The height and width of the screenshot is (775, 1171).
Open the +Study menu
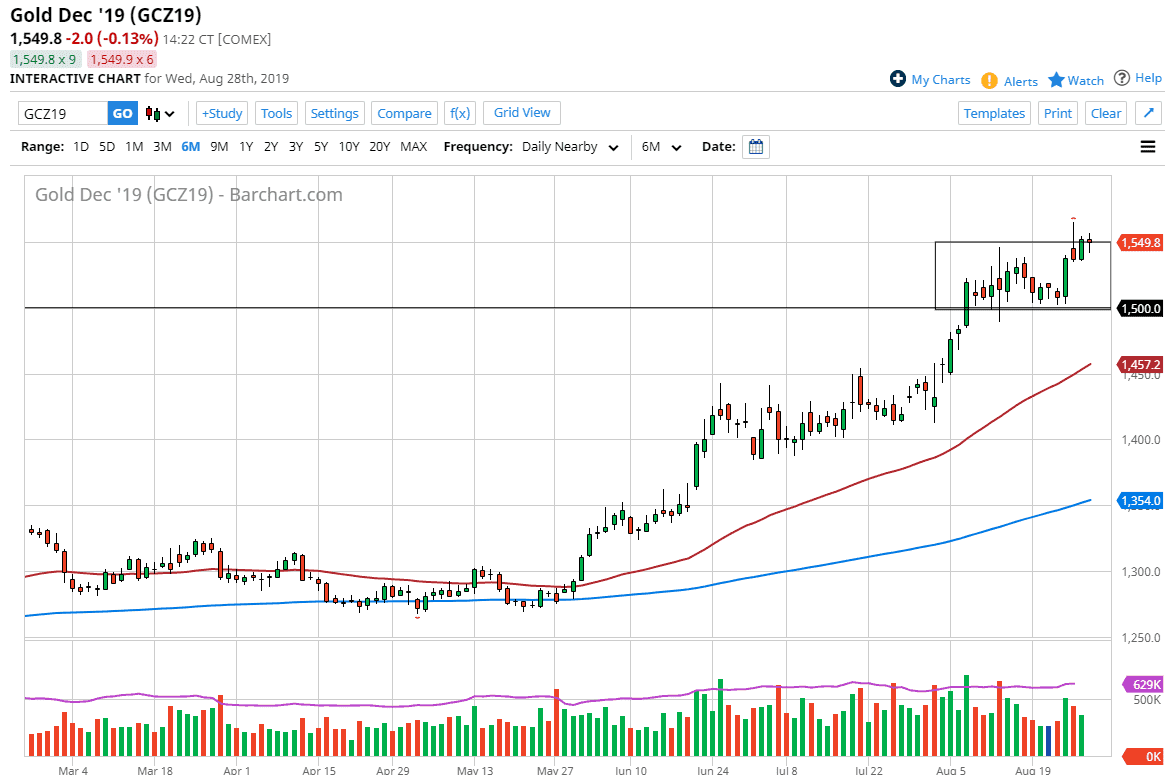pos(222,113)
